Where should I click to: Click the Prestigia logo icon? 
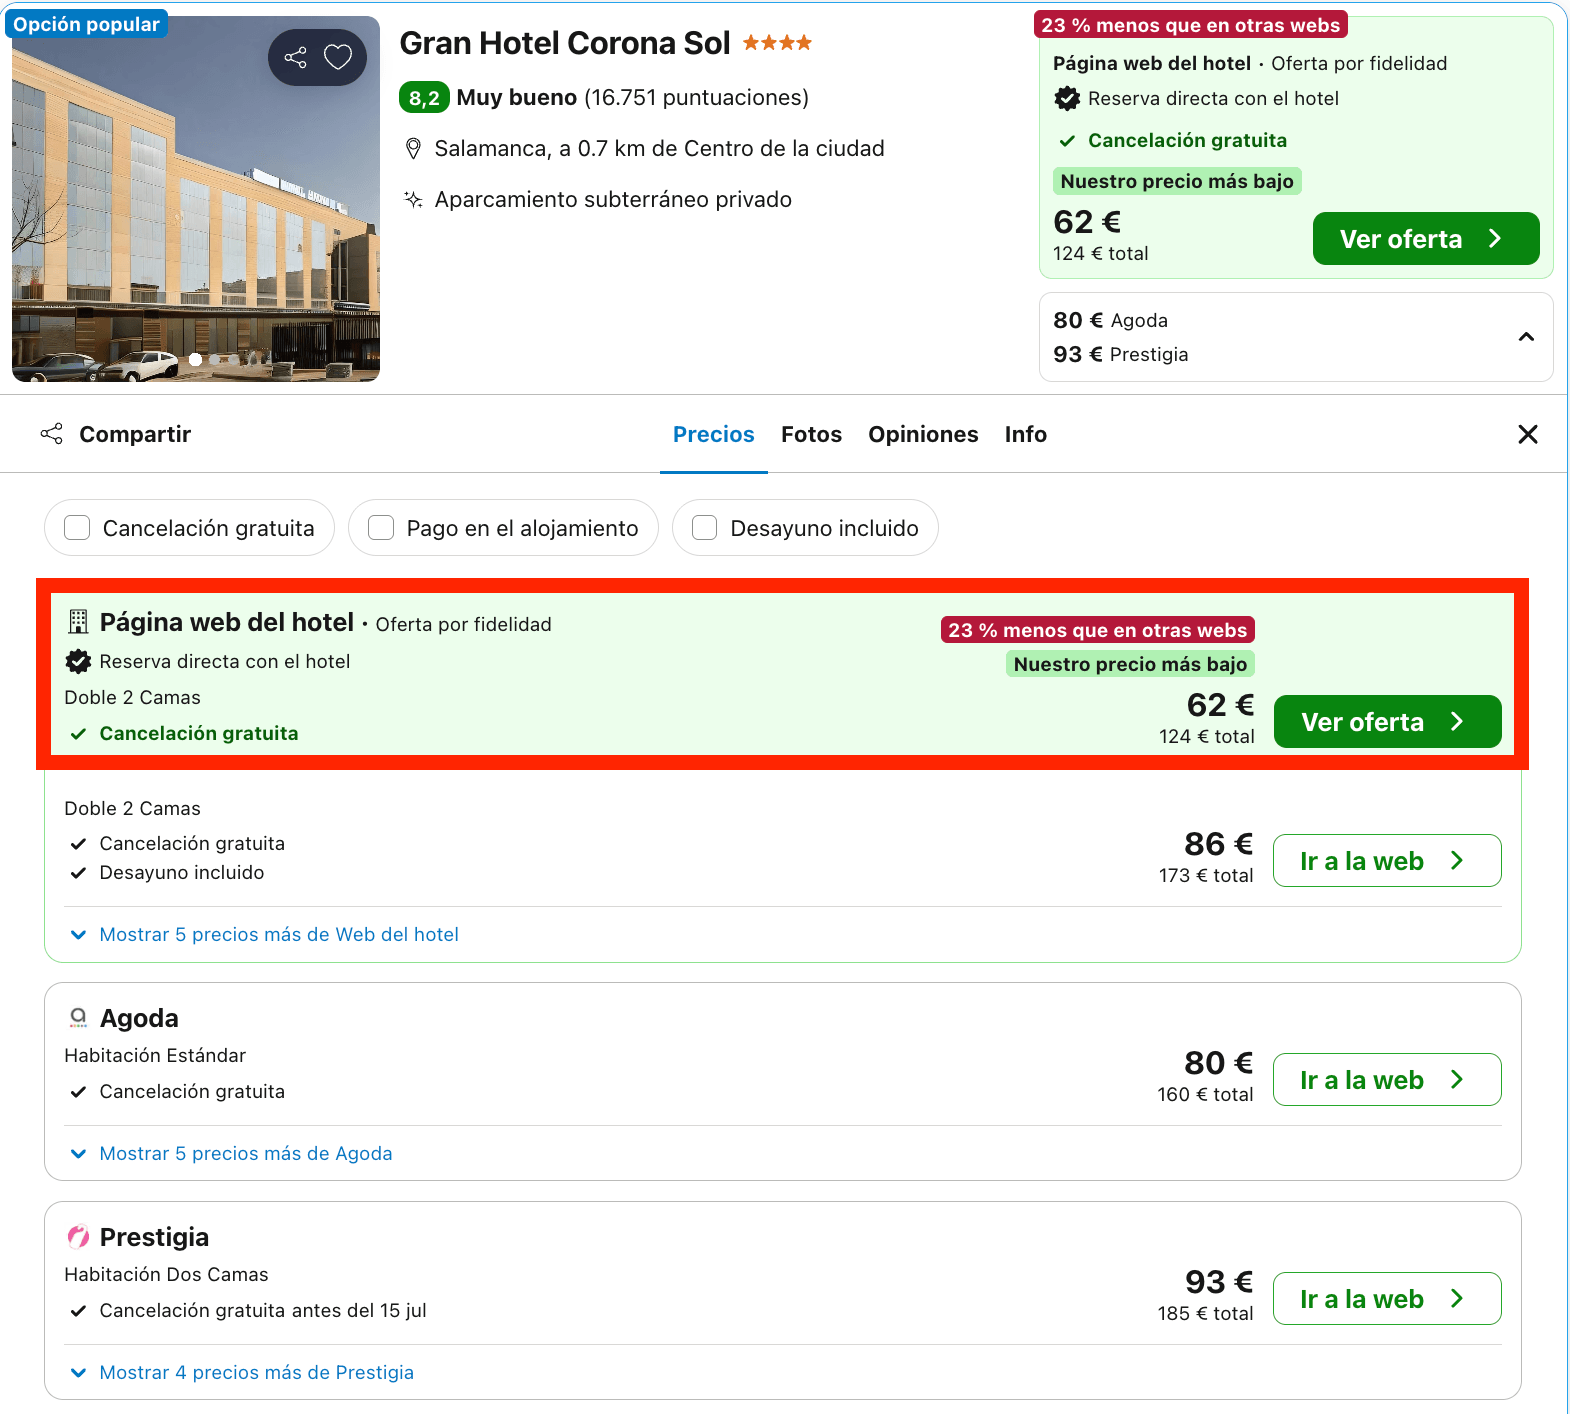tap(78, 1237)
